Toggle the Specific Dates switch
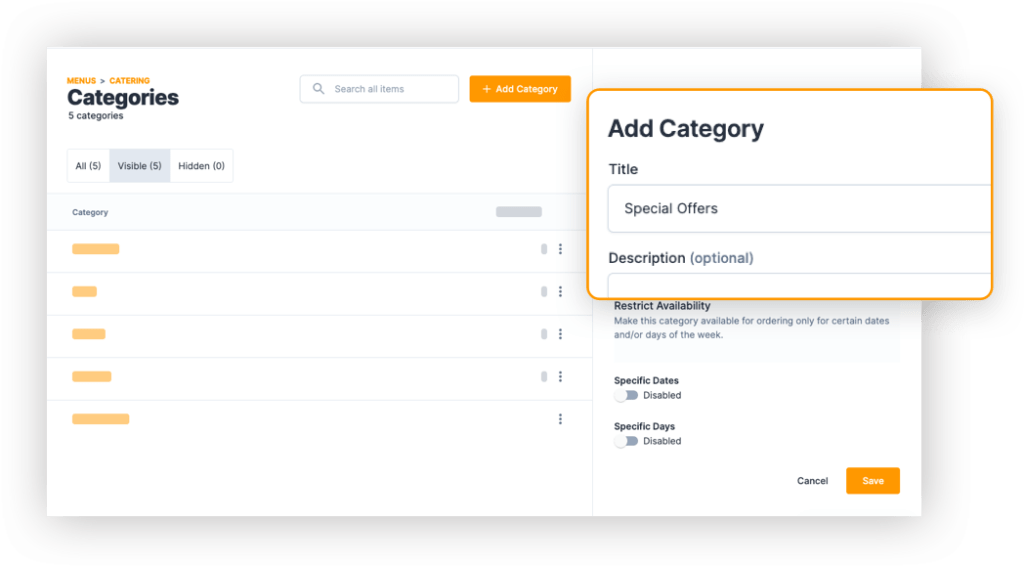The height and width of the screenshot is (567, 1024). (626, 395)
